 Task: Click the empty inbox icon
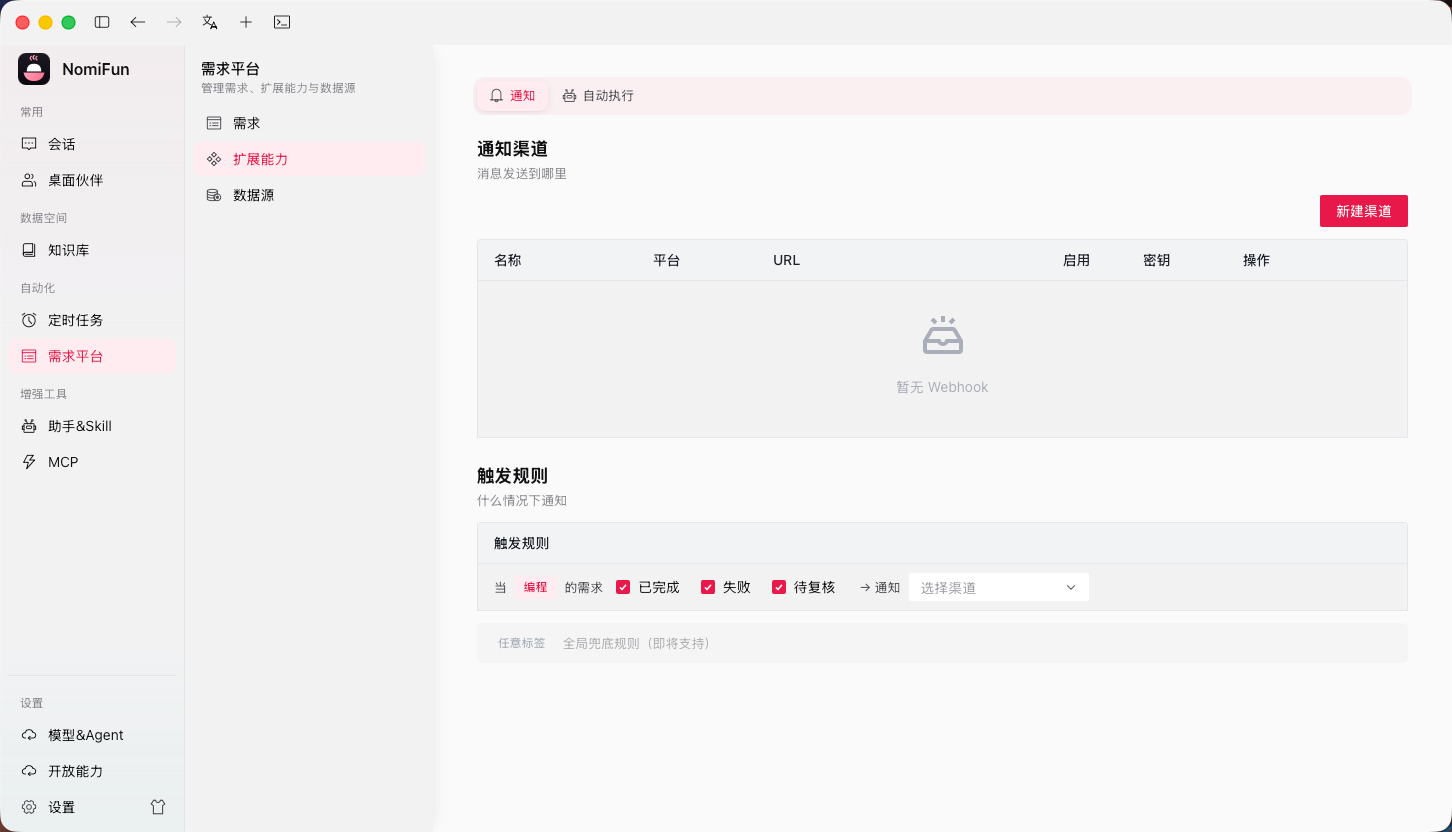coord(943,336)
